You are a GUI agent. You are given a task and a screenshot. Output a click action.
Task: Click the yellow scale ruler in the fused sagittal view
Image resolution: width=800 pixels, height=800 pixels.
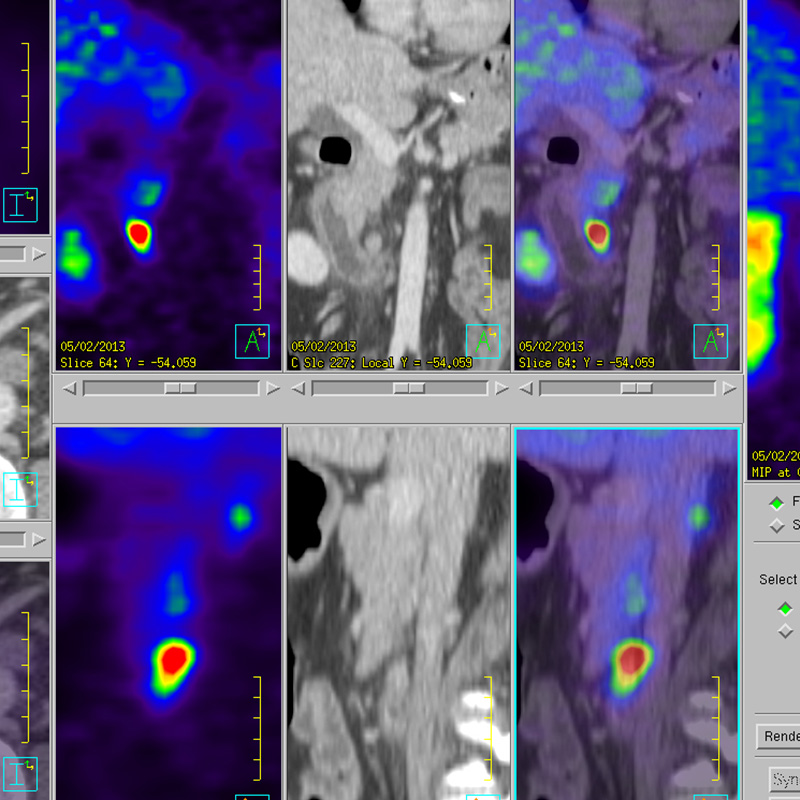(716, 729)
